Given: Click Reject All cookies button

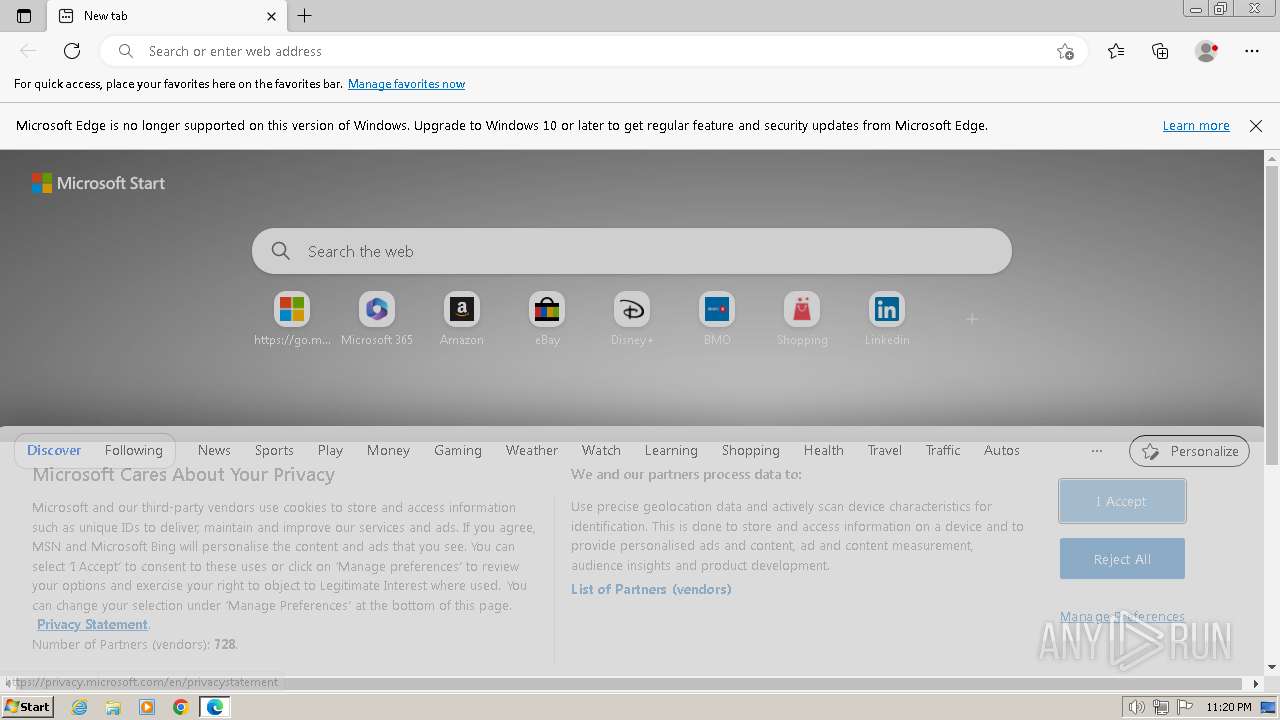Looking at the screenshot, I should click(1122, 559).
